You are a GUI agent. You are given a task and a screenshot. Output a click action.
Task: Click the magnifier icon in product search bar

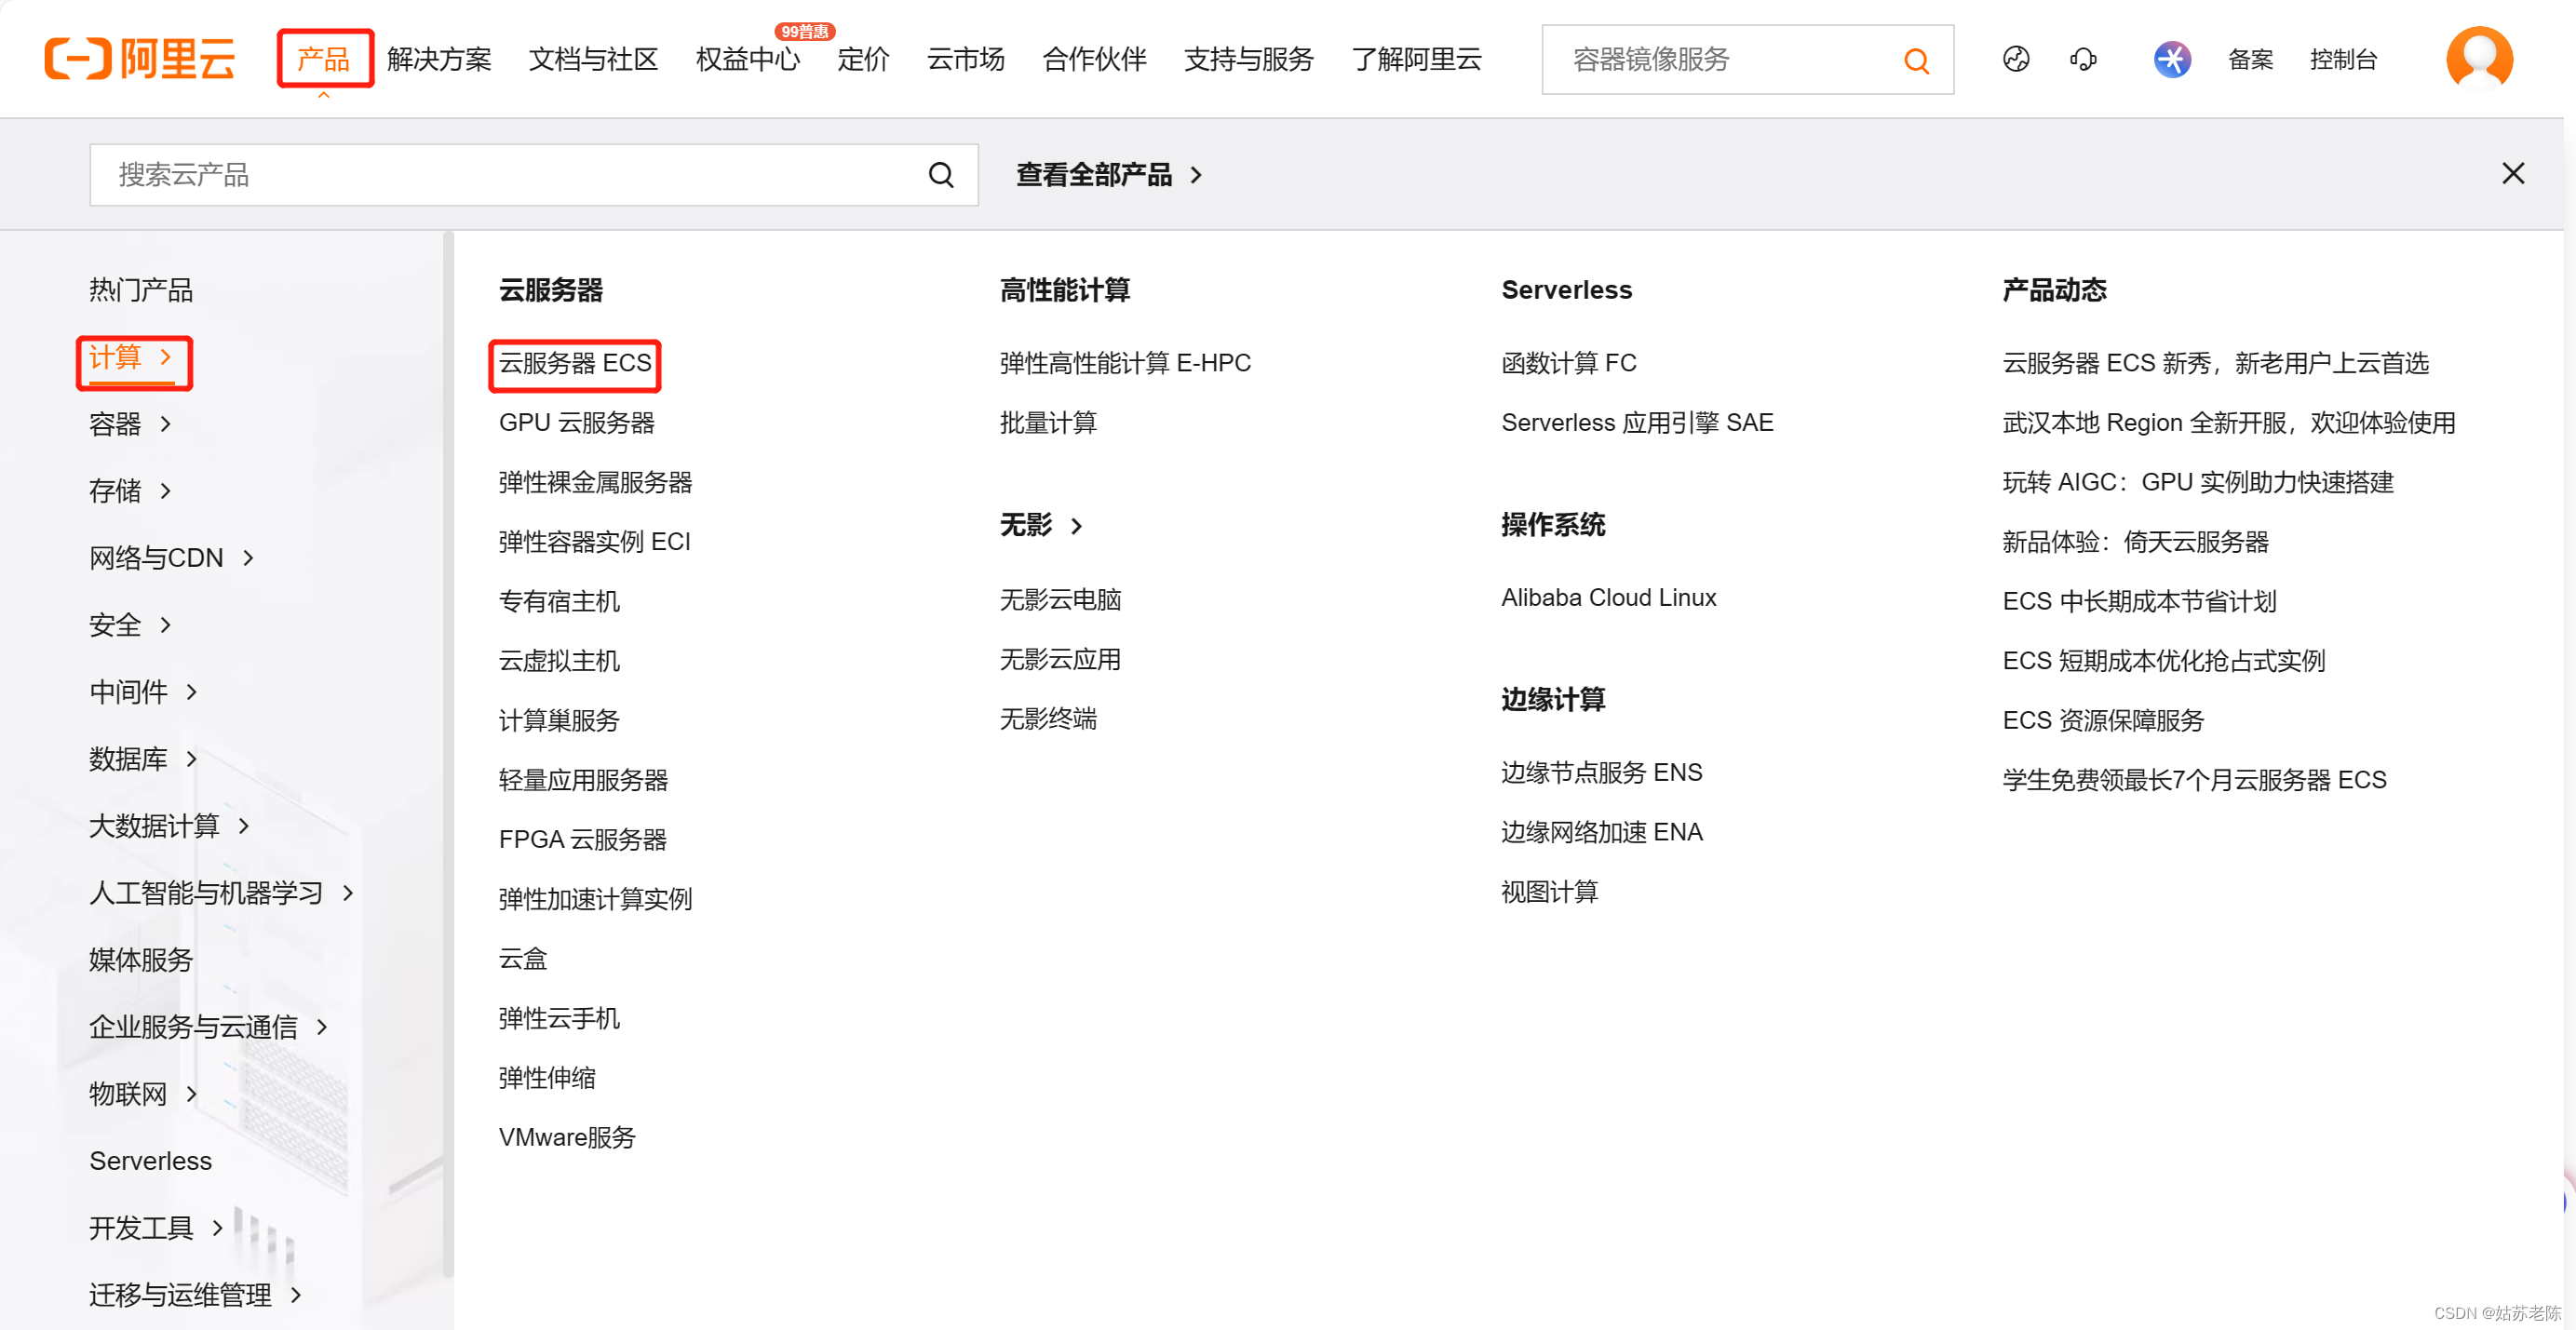[941, 175]
